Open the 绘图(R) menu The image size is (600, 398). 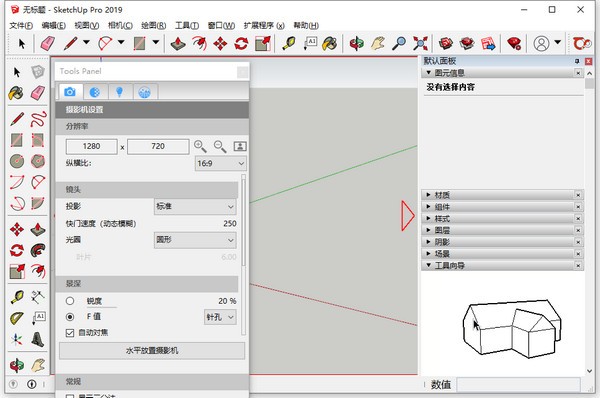pyautogui.click(x=153, y=26)
